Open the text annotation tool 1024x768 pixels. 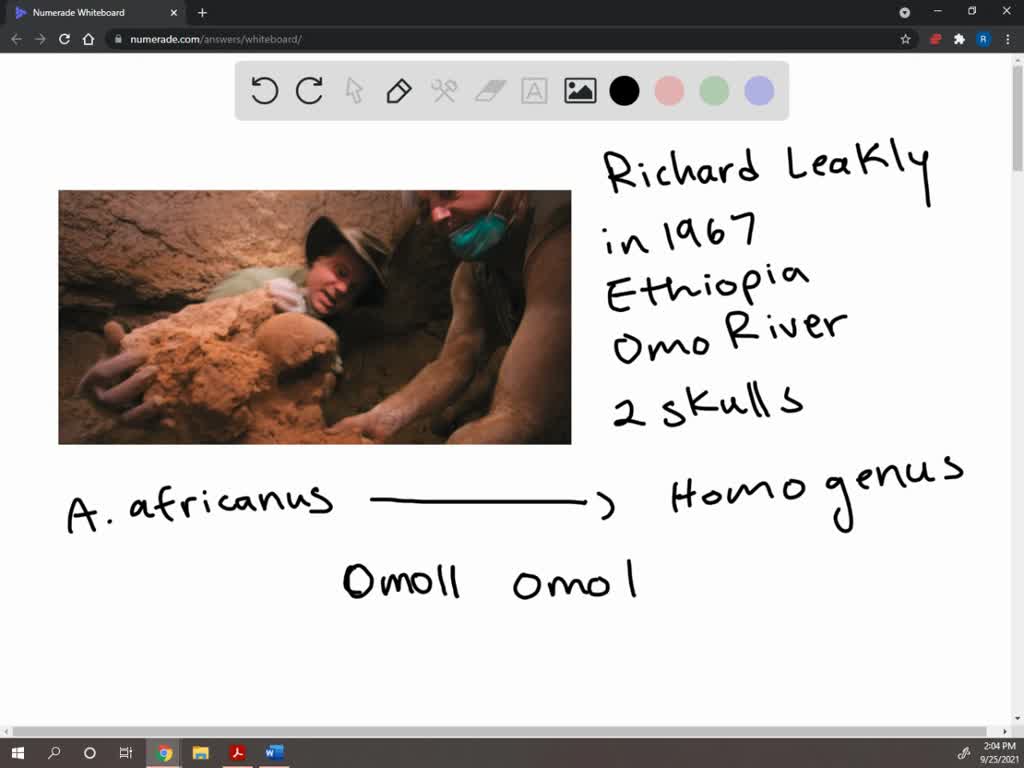[x=533, y=91]
